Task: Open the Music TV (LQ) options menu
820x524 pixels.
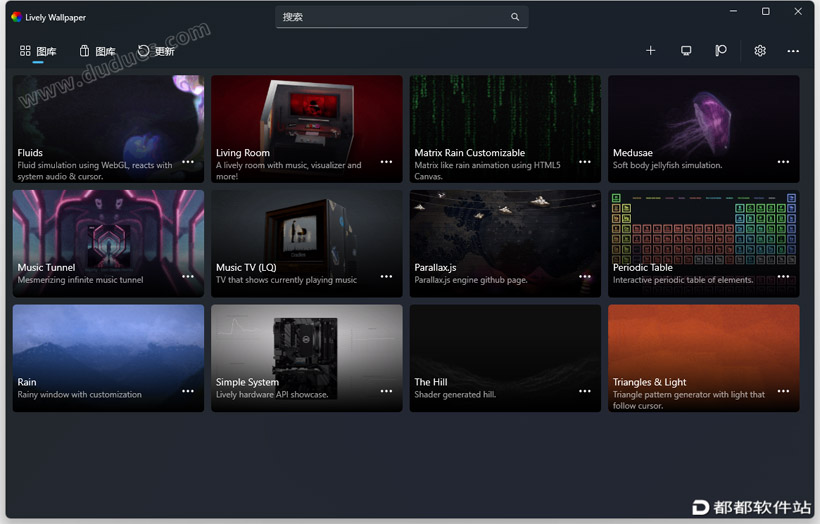Action: click(x=386, y=277)
